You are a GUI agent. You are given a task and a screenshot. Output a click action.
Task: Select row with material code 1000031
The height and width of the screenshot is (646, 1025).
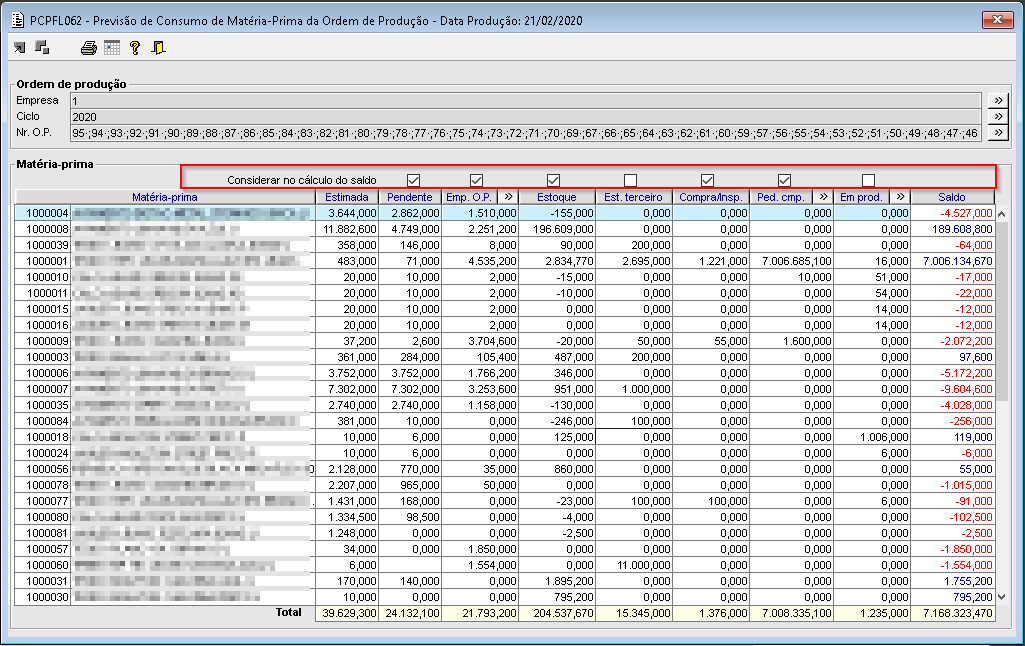coord(505,581)
